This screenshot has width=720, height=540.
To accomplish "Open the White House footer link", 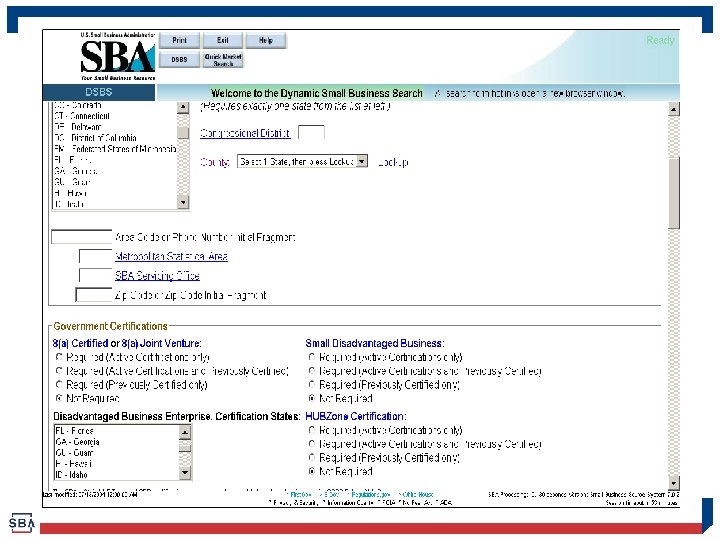I will tap(418, 495).
